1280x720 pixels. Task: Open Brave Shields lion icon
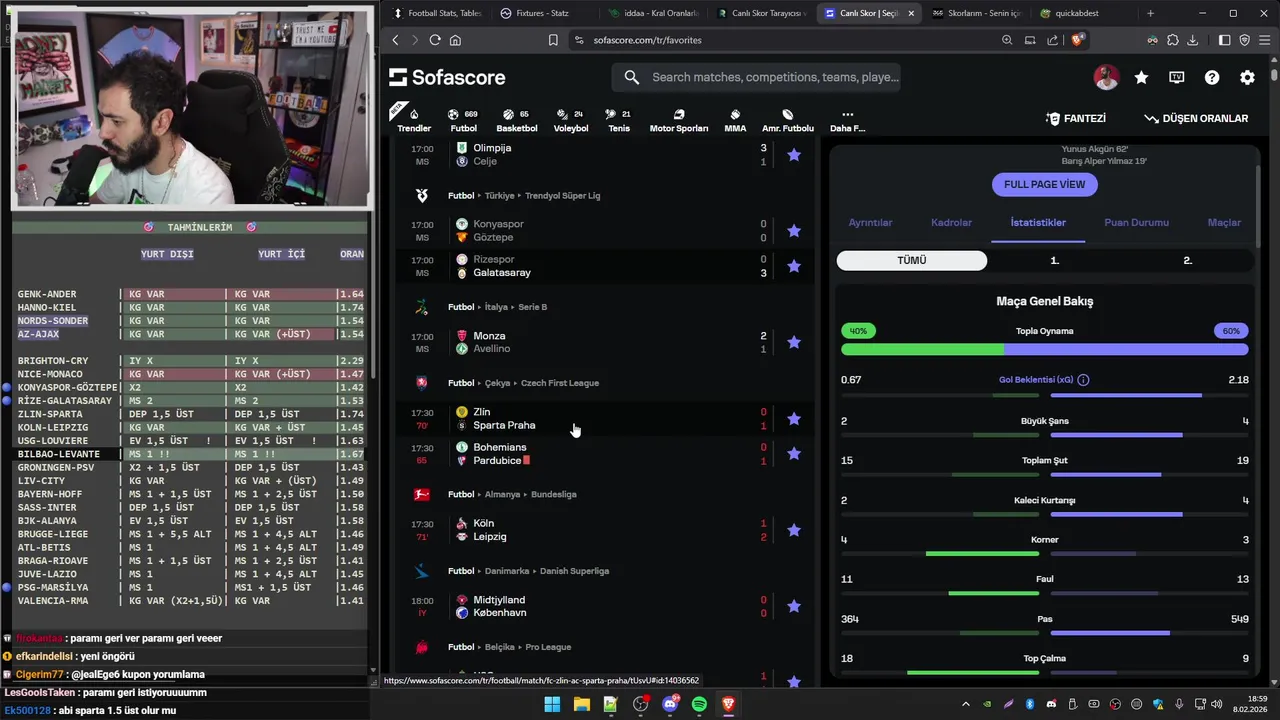click(x=1077, y=40)
